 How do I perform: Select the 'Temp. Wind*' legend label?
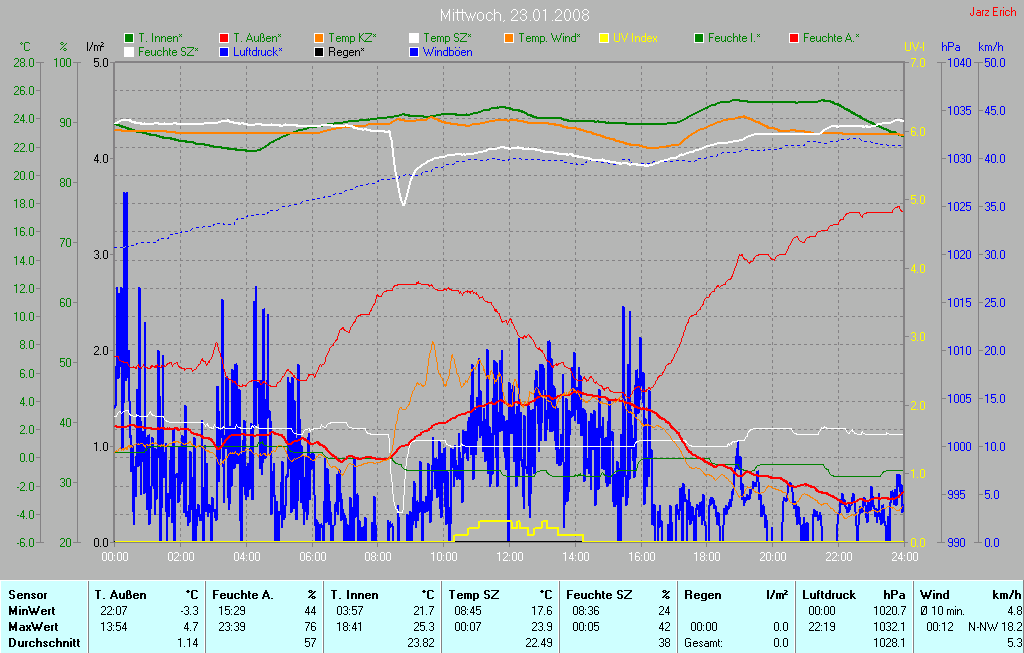549,39
